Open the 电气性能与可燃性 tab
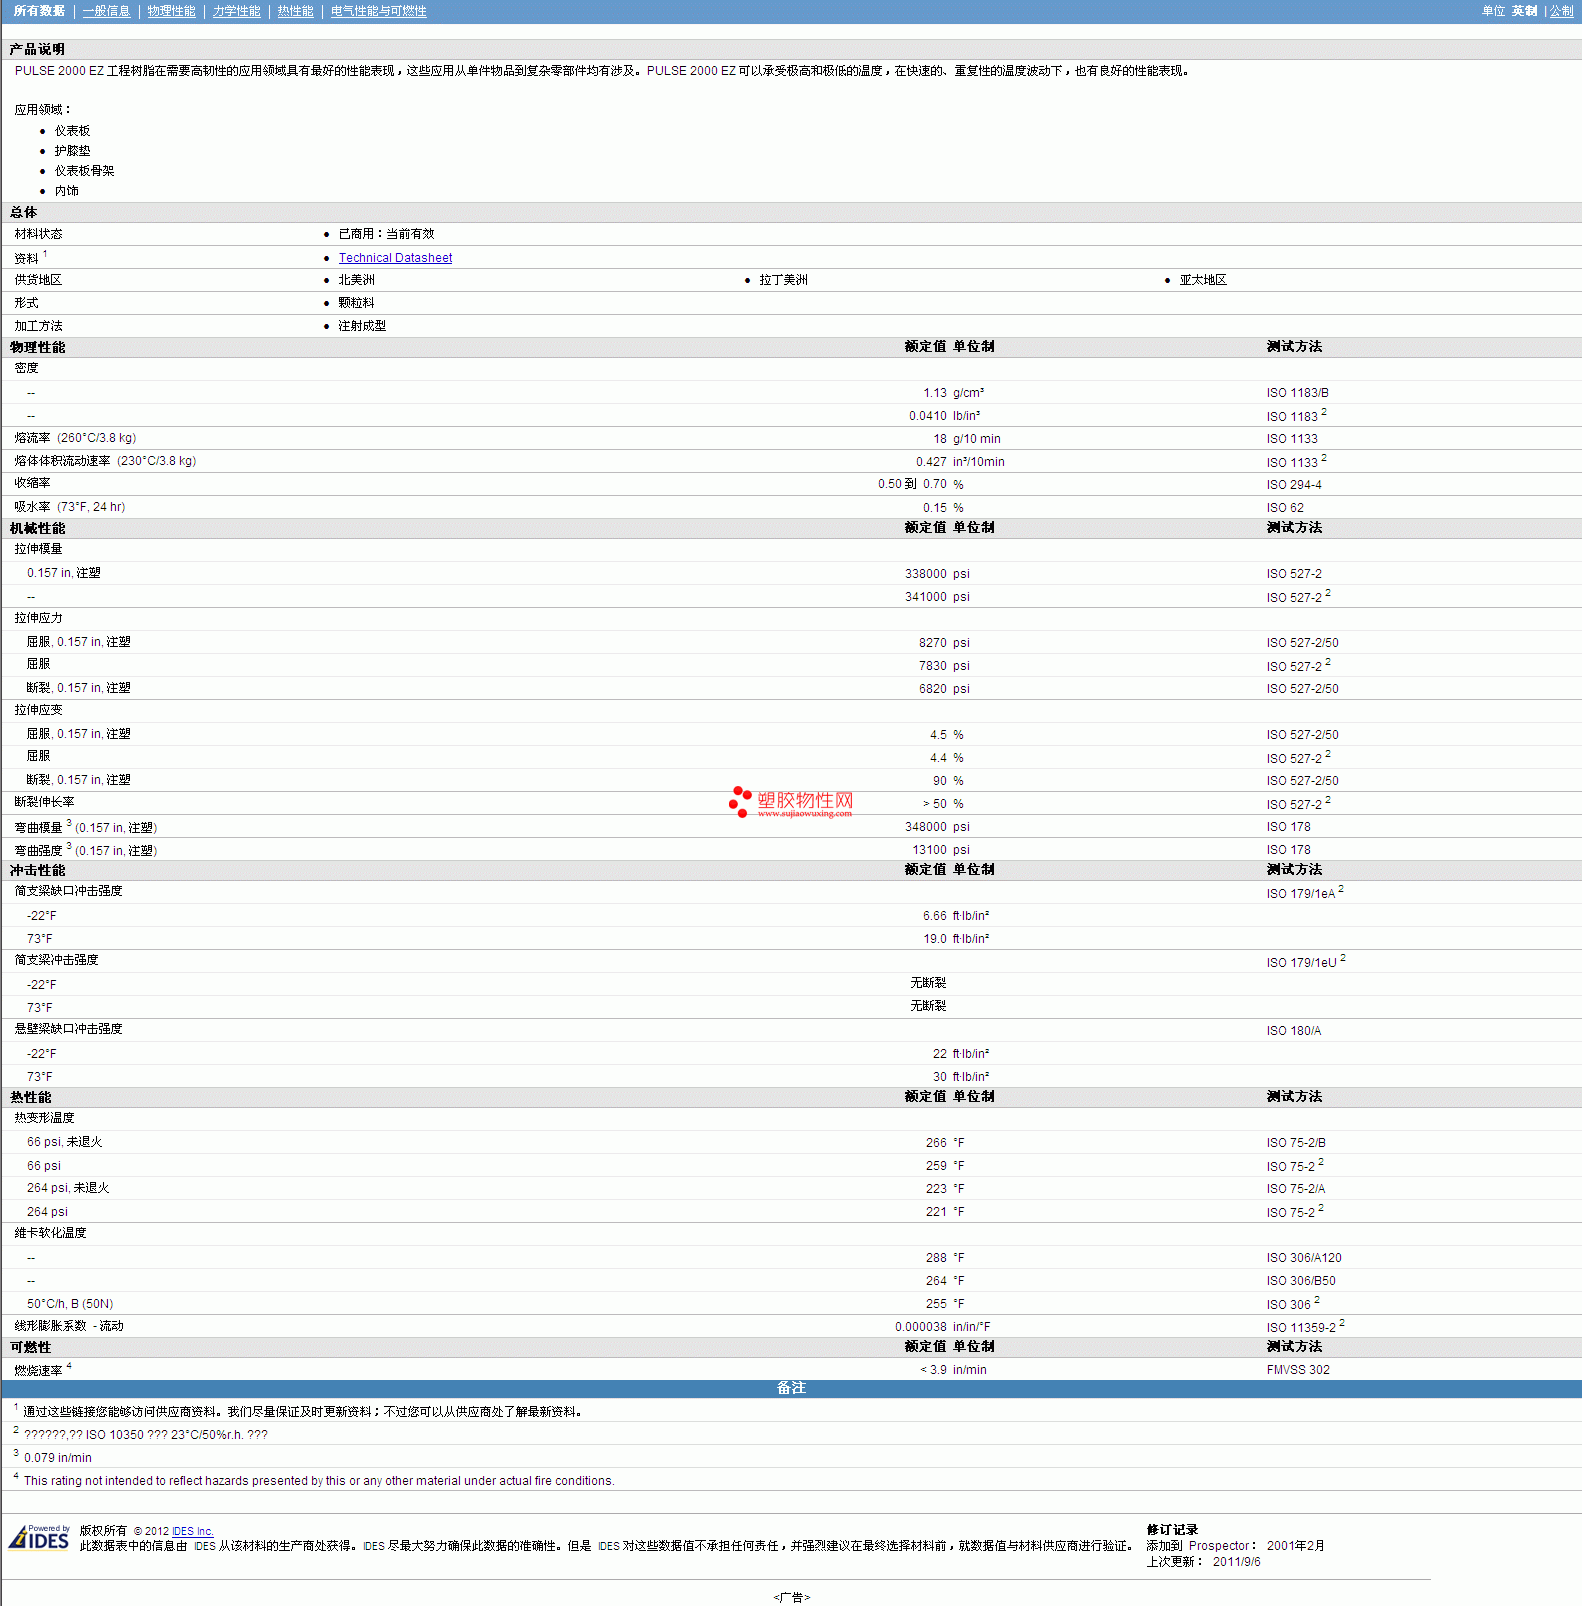1582x1606 pixels. tap(378, 11)
